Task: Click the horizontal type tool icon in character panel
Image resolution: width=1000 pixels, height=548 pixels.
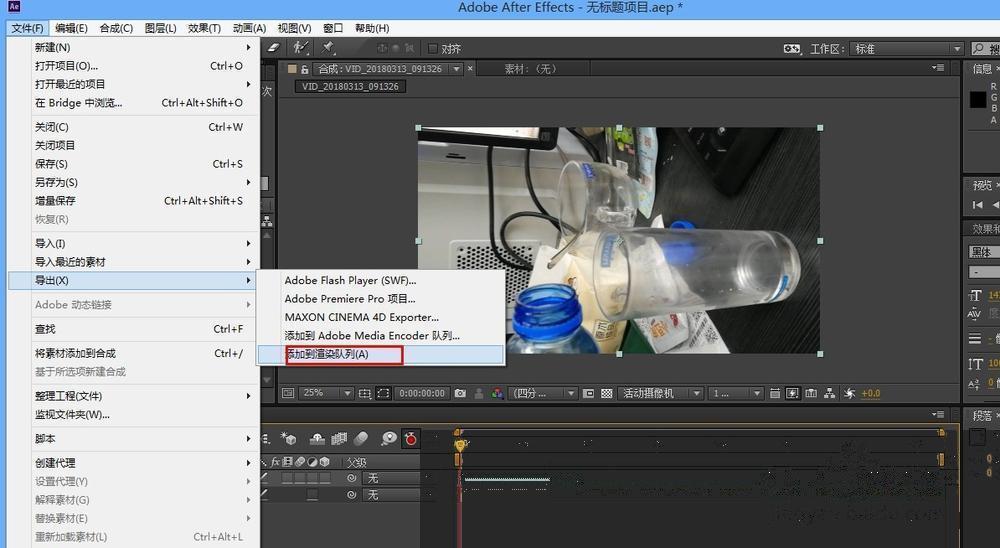Action: (974, 295)
